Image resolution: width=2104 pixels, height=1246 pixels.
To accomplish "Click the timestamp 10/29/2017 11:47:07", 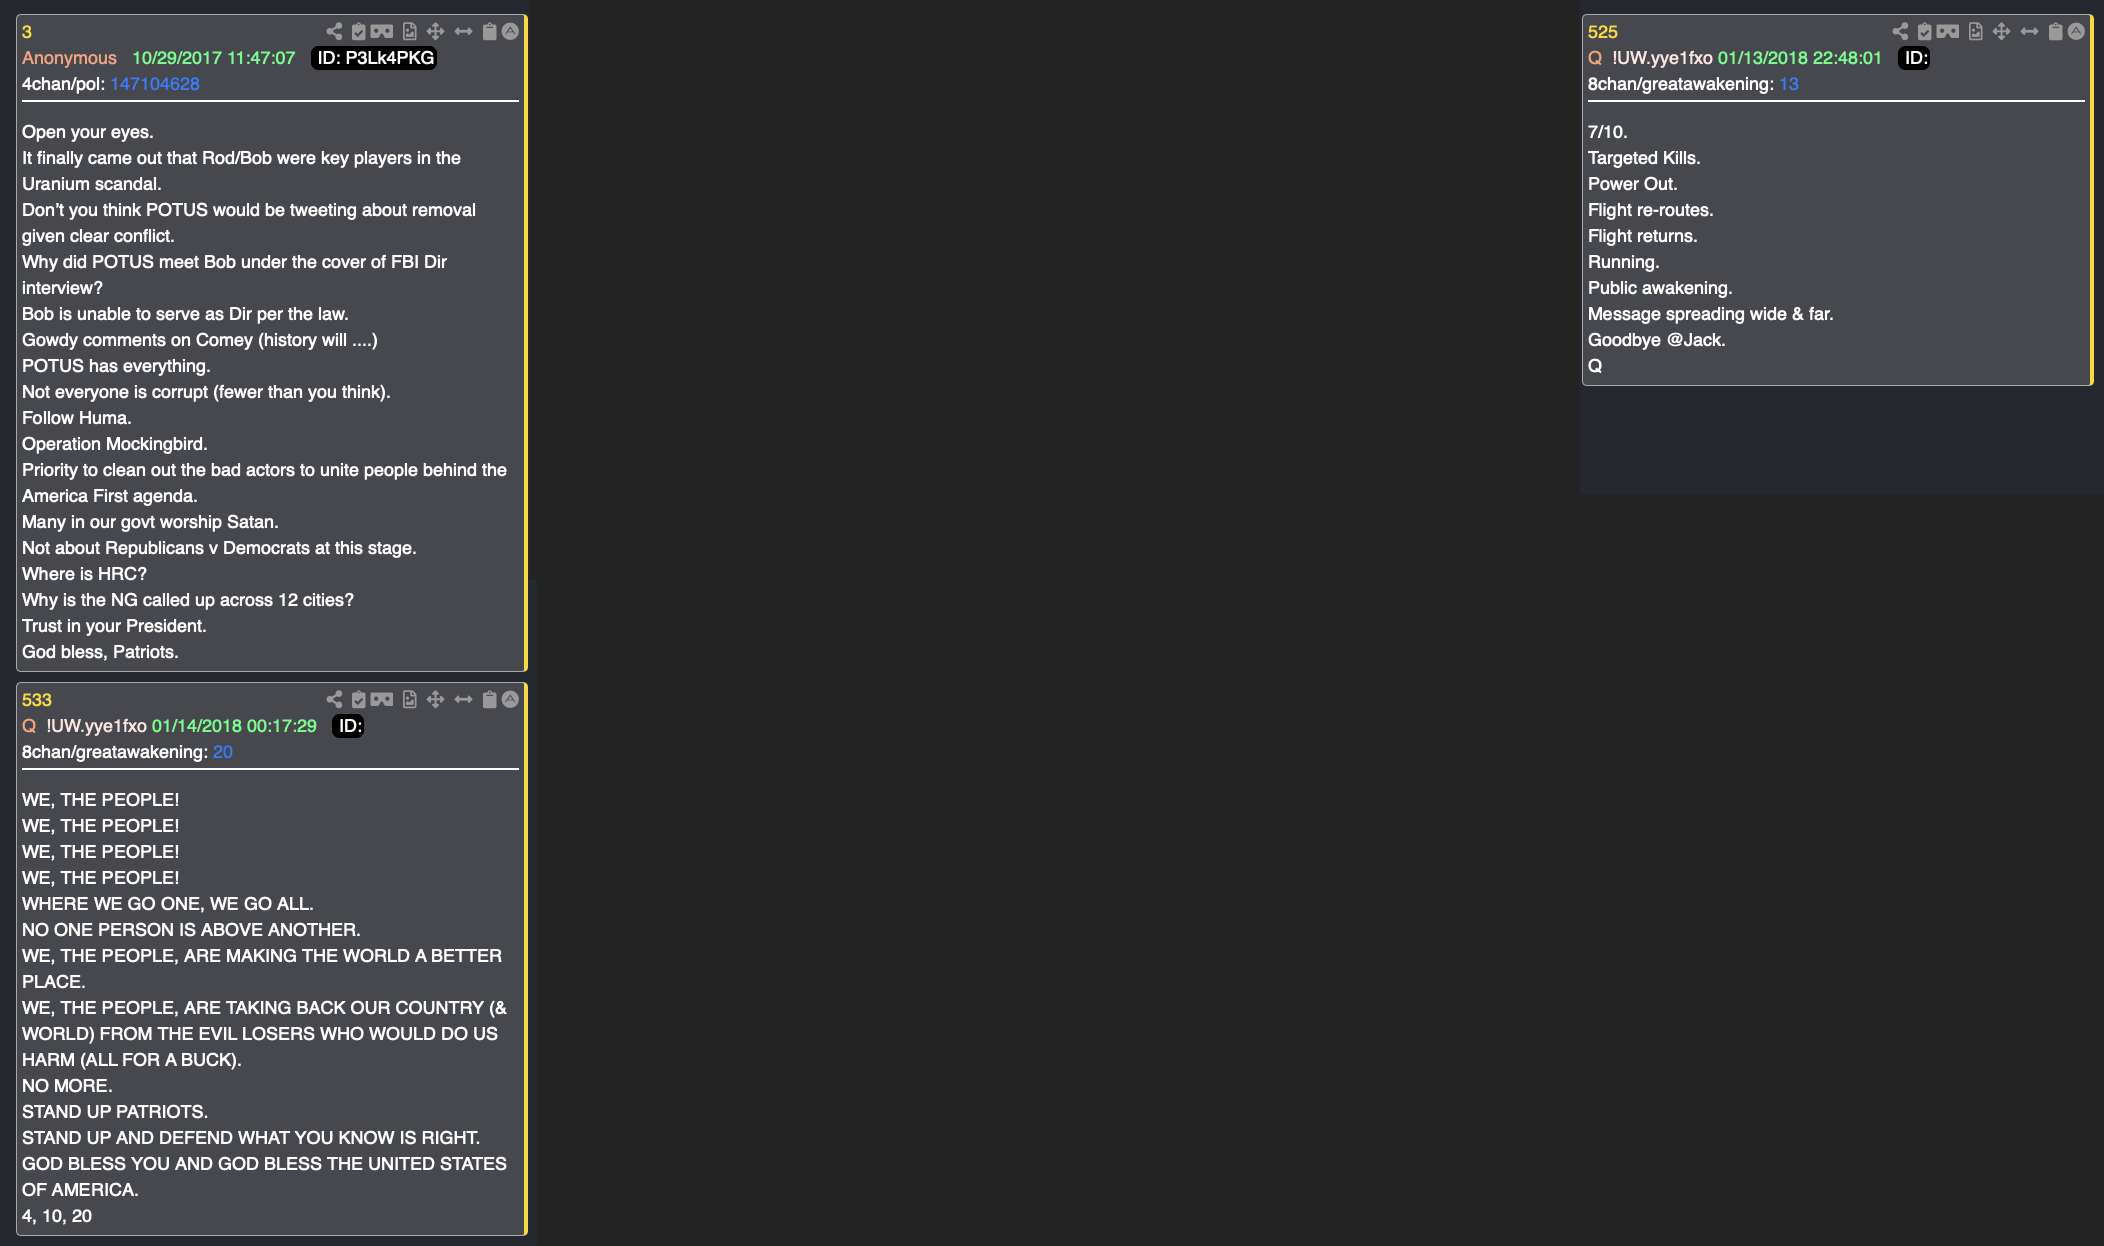I will point(214,58).
